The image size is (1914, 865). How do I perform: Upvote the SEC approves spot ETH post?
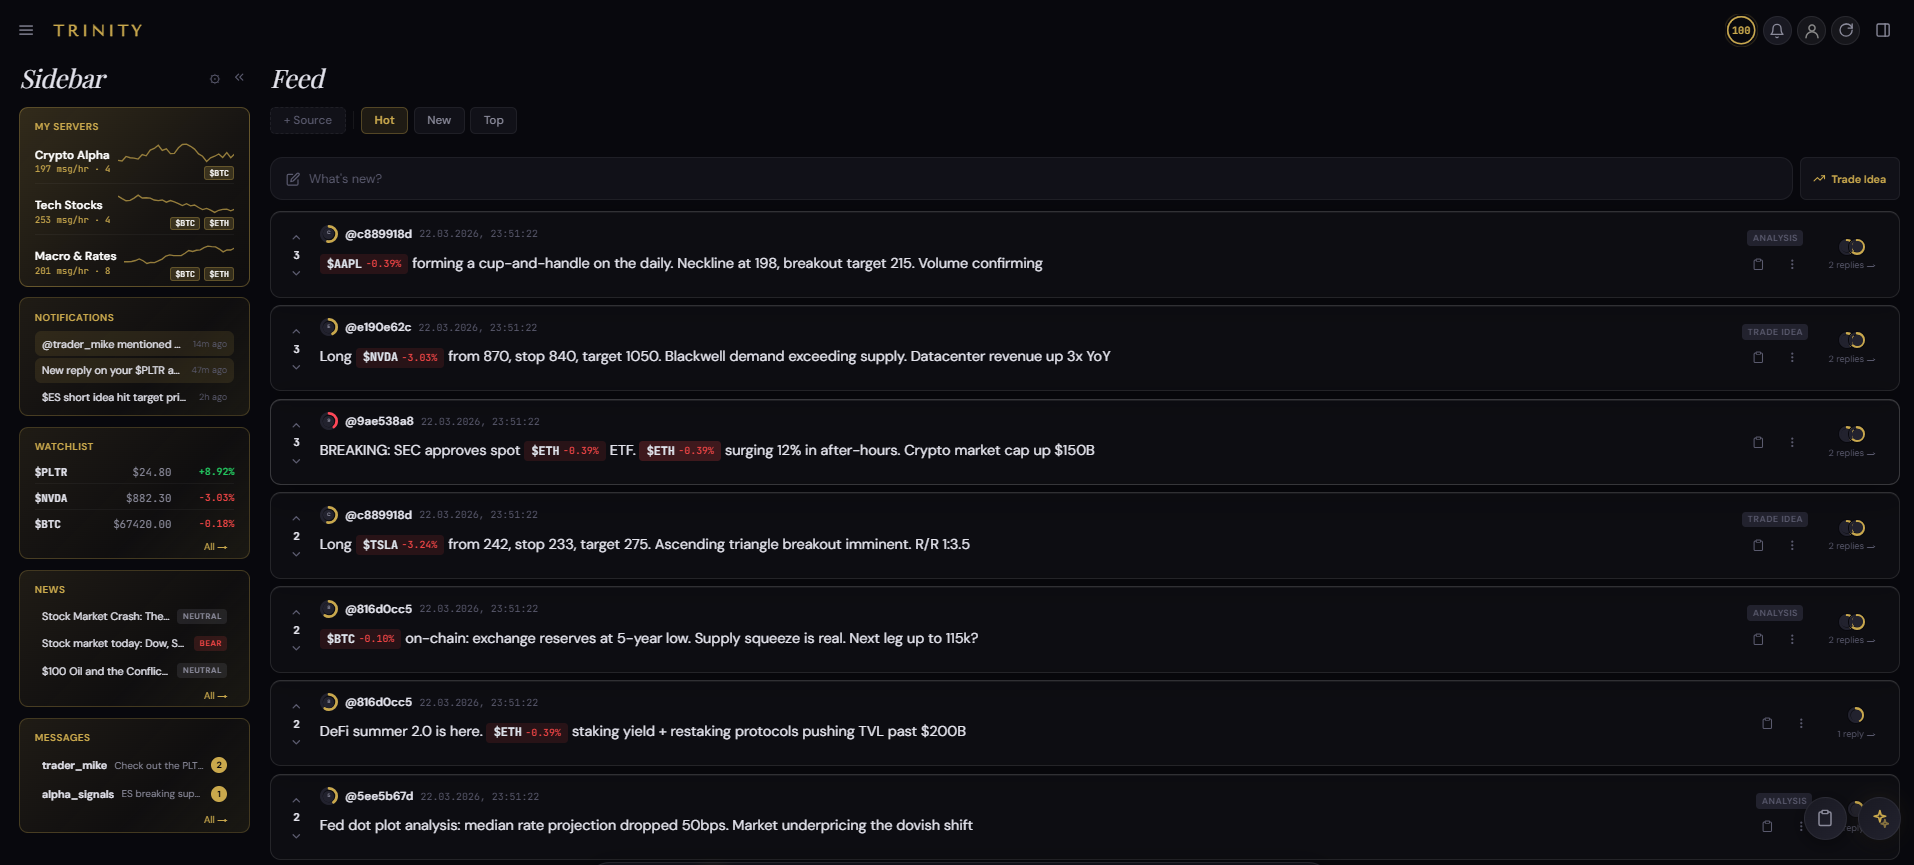click(x=296, y=425)
